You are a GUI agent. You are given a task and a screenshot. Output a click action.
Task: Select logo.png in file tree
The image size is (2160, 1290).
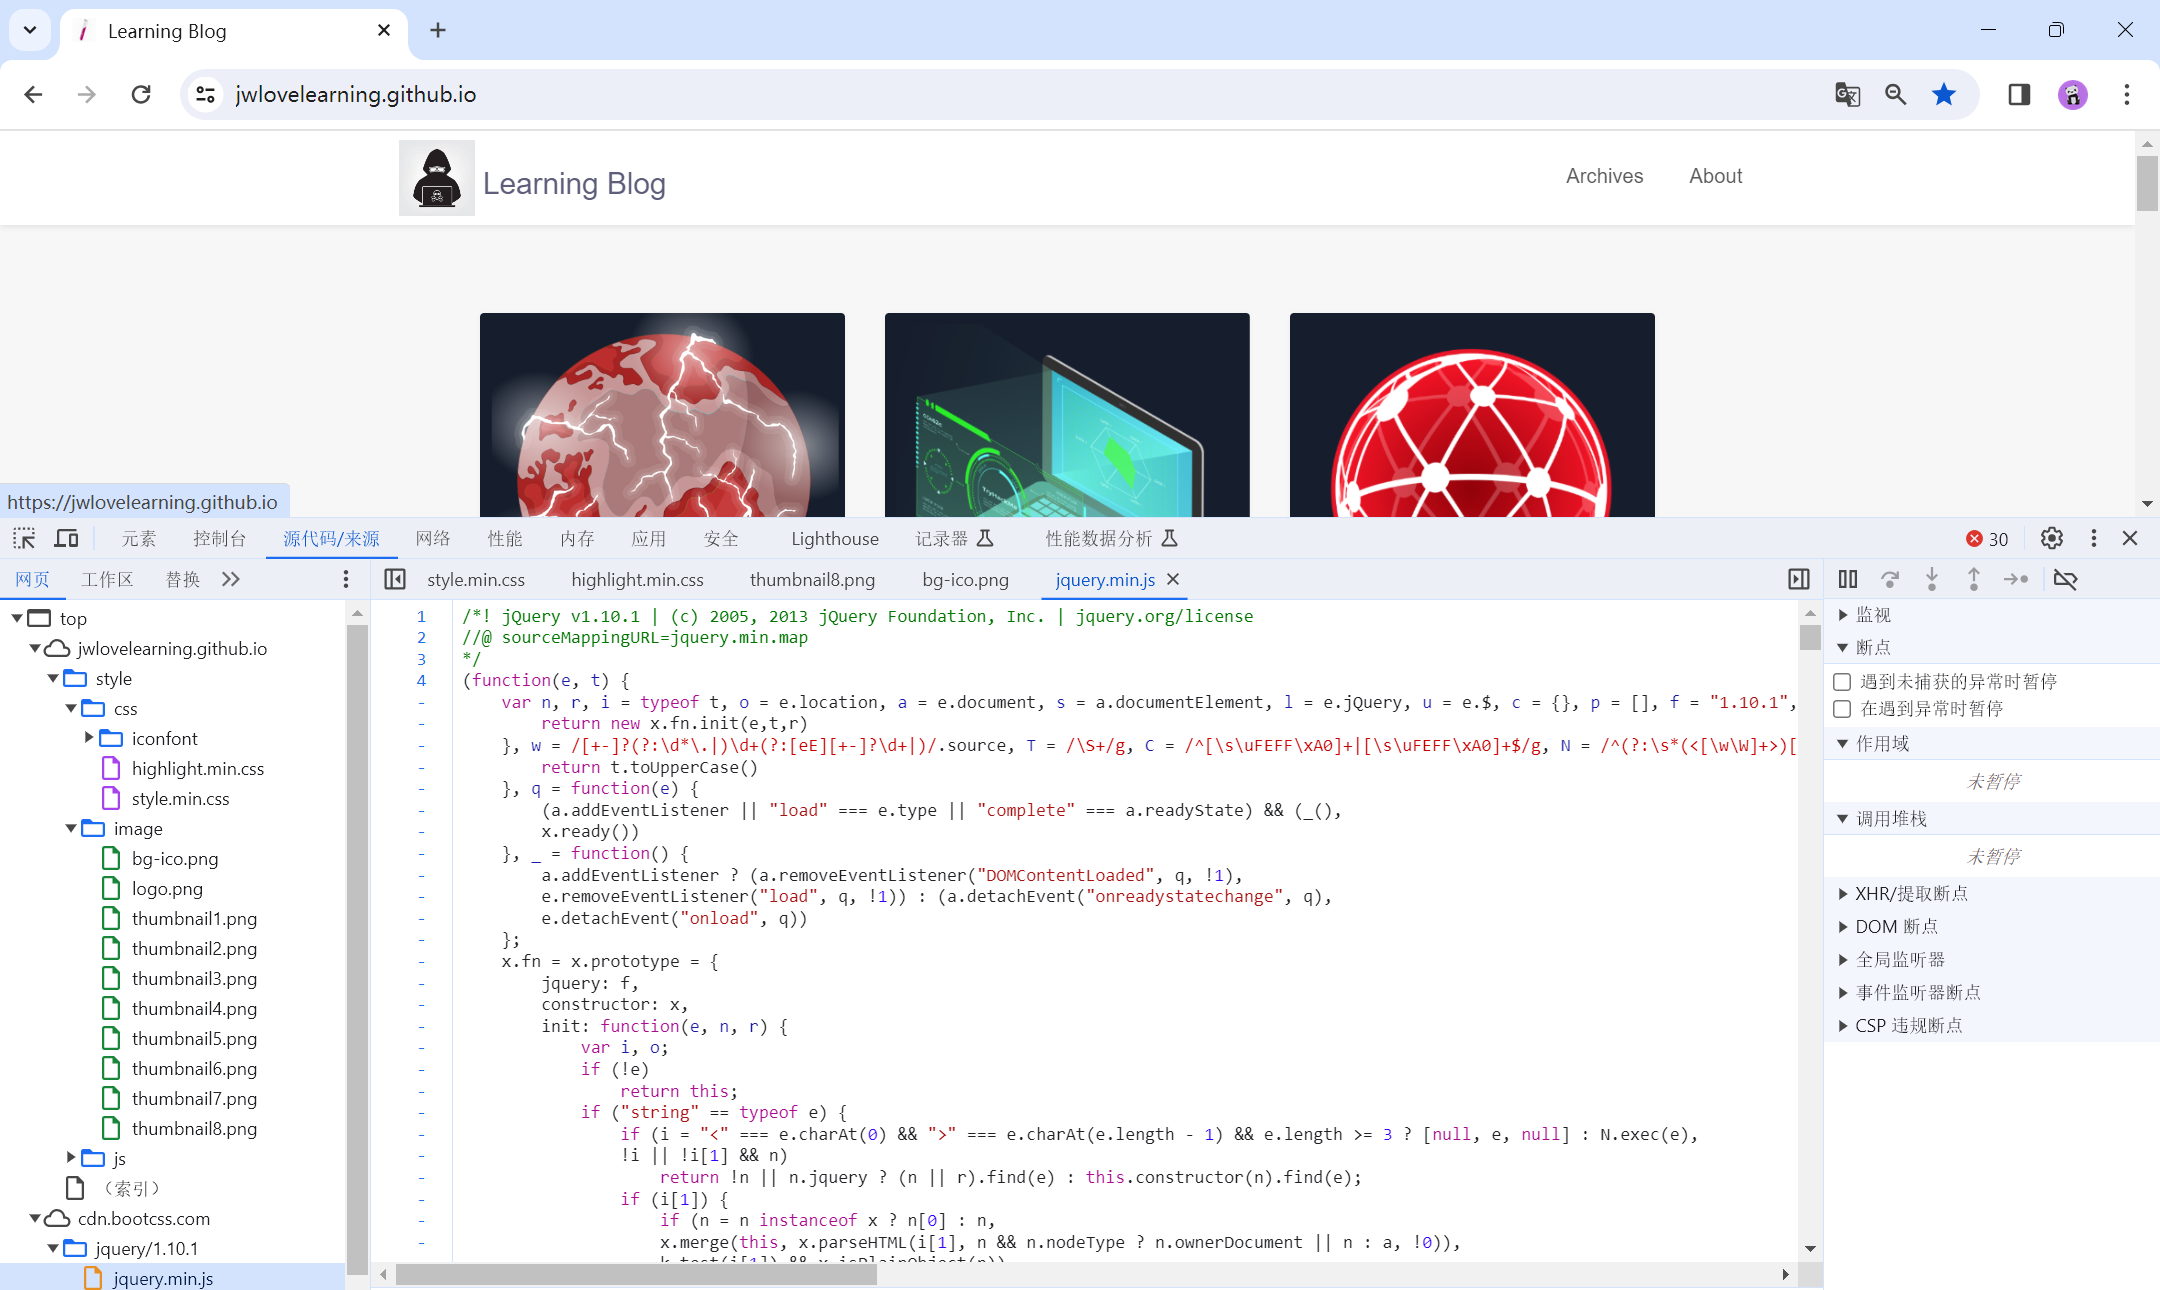click(x=167, y=888)
